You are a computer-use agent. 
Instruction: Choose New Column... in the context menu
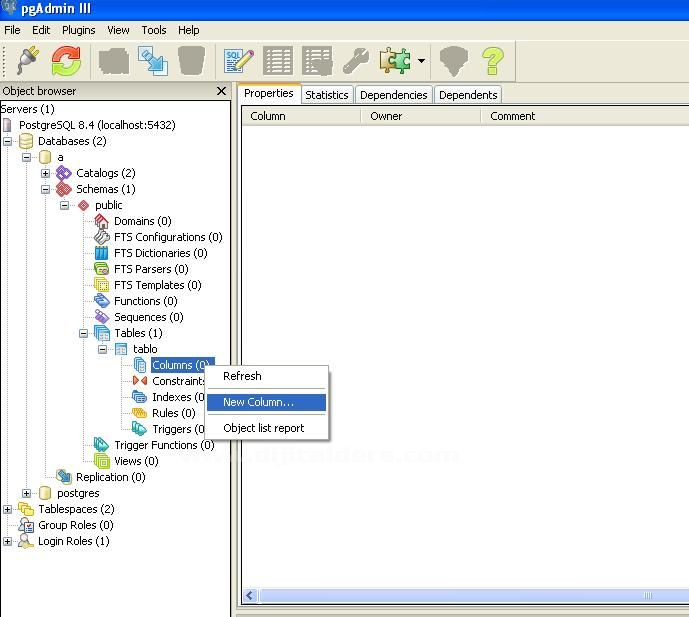266,402
